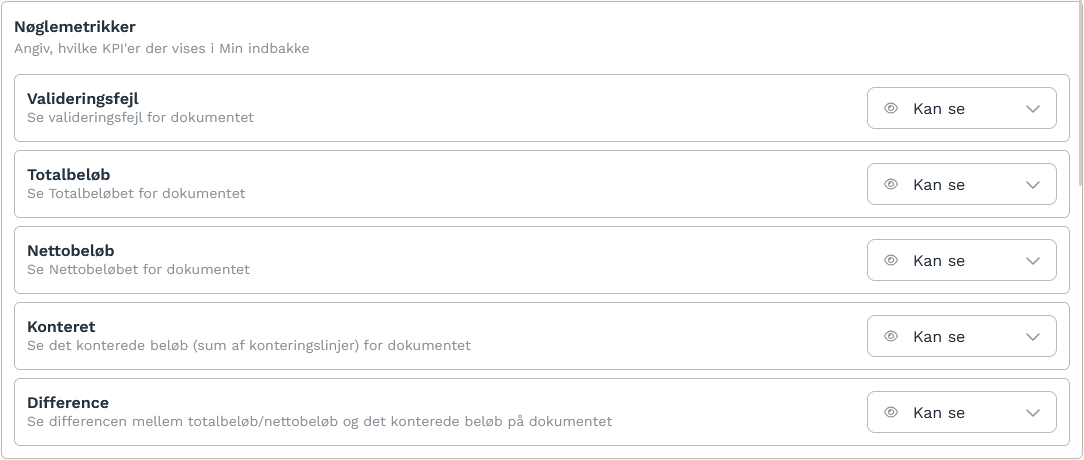This screenshot has width=1084, height=460.
Task: Click the Konteret description text
Action: click(x=249, y=345)
